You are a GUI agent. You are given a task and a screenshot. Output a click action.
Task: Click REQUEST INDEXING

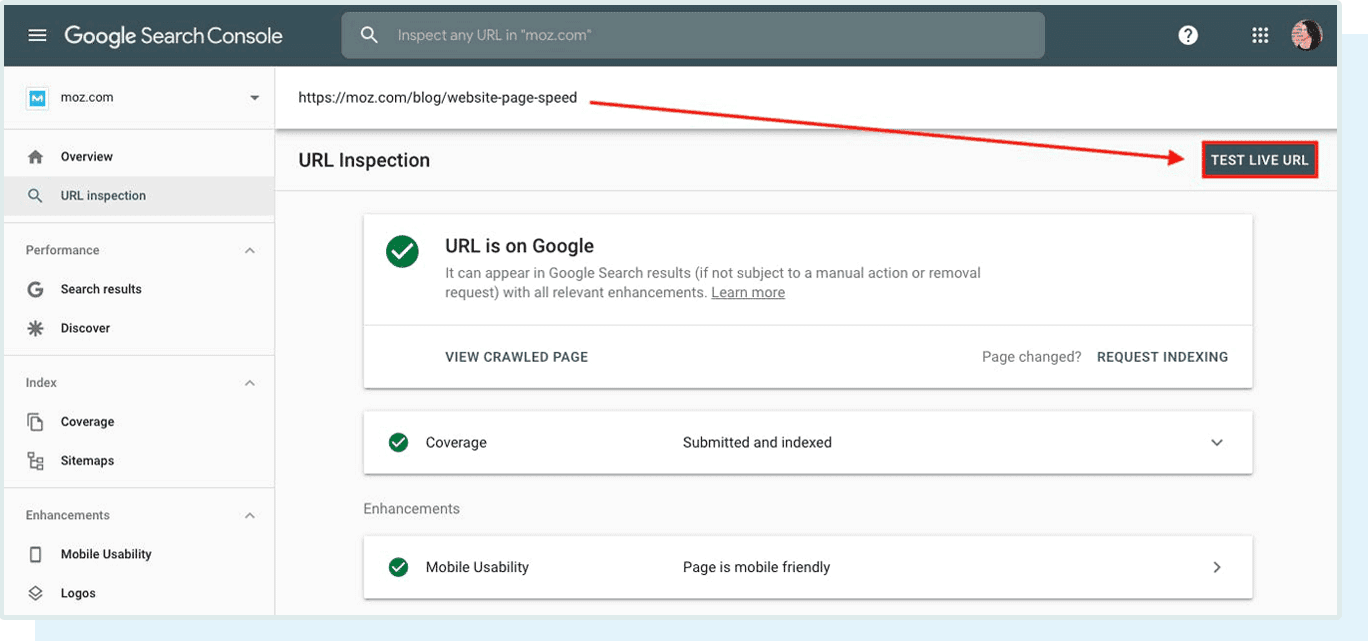[x=1162, y=357]
